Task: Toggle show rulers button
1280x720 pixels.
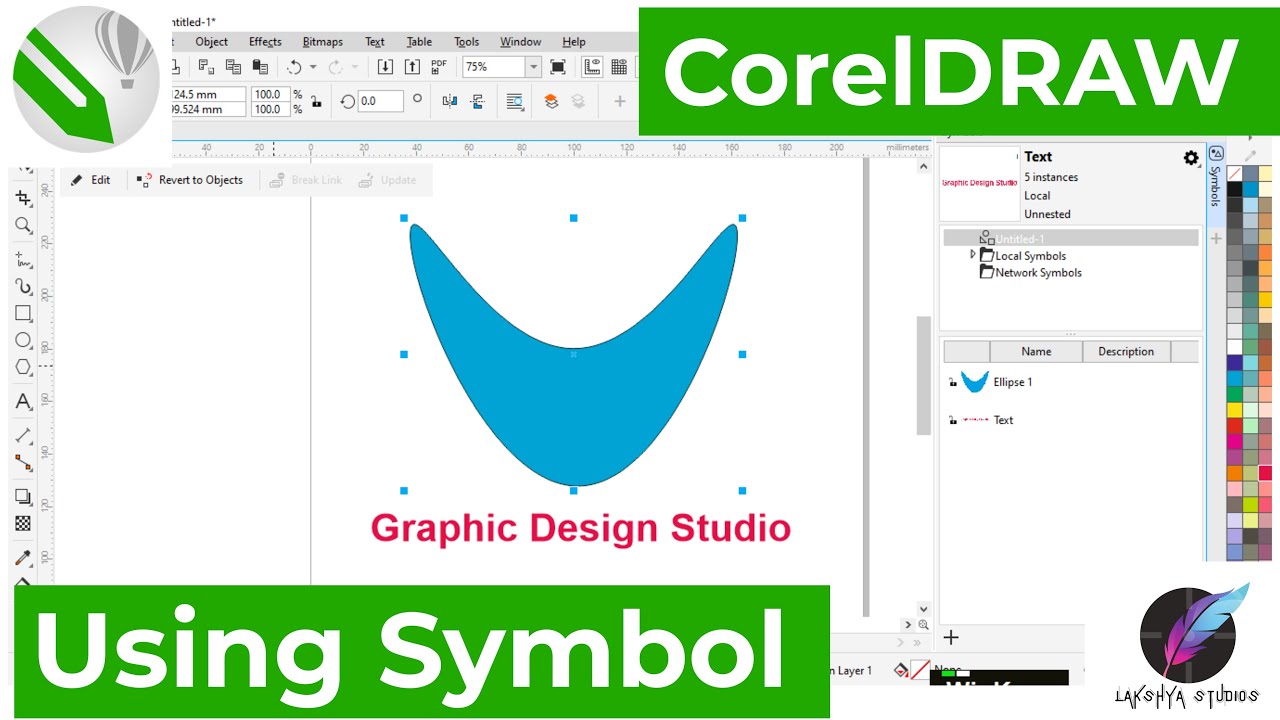Action: 592,67
